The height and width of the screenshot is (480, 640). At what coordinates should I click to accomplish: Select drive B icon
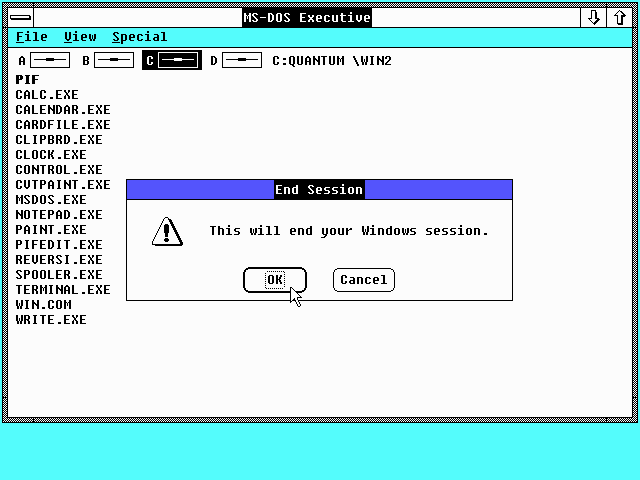[x=114, y=61]
